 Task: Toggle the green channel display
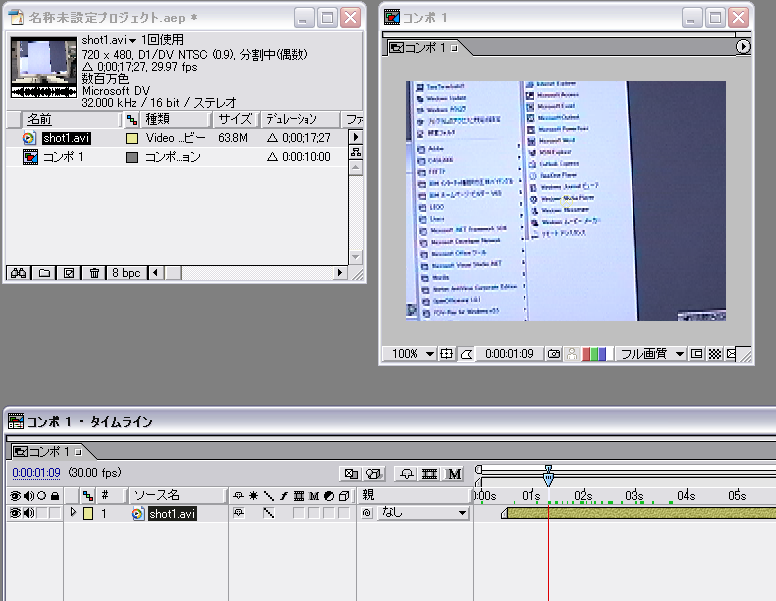(594, 354)
